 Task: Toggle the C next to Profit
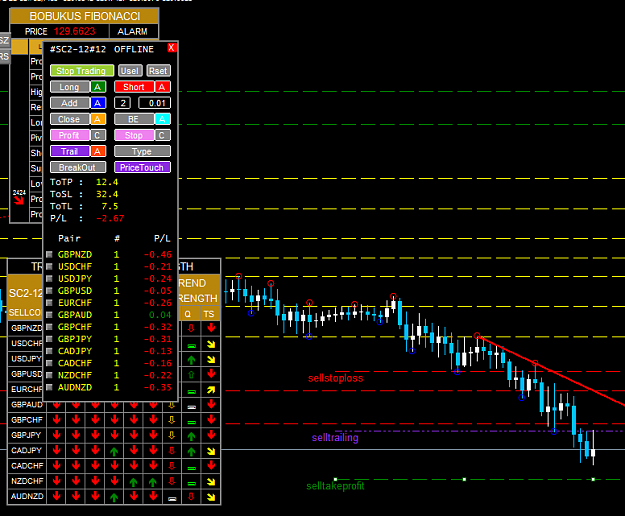point(98,135)
